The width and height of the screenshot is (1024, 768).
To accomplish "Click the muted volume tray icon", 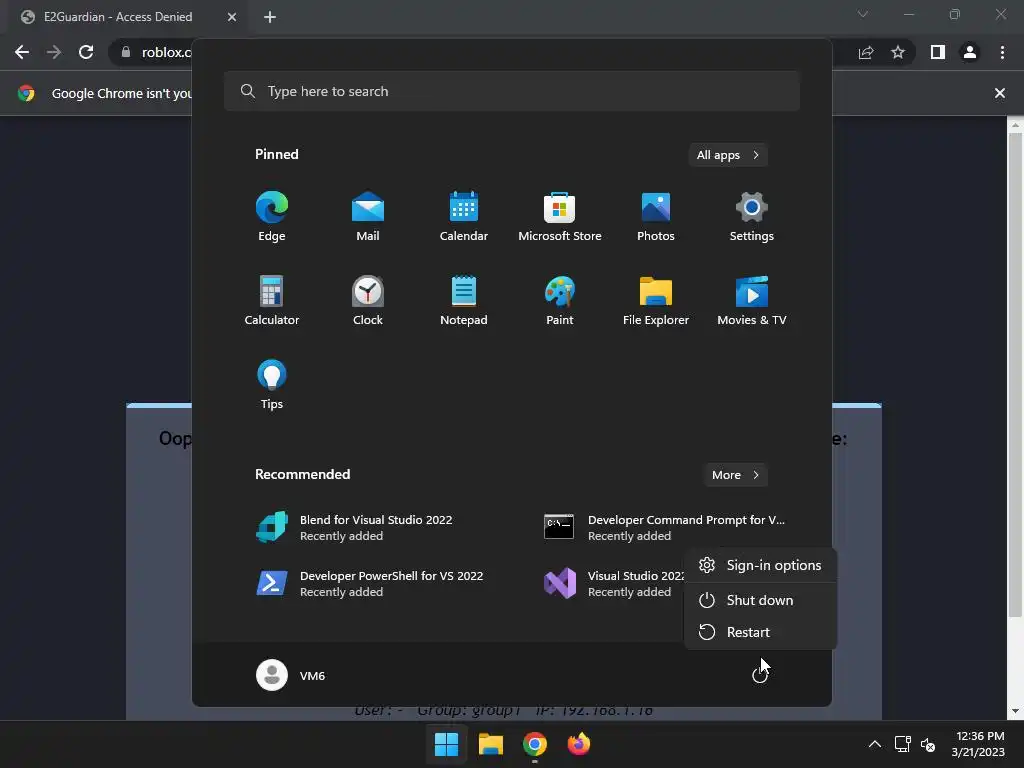I will (927, 744).
